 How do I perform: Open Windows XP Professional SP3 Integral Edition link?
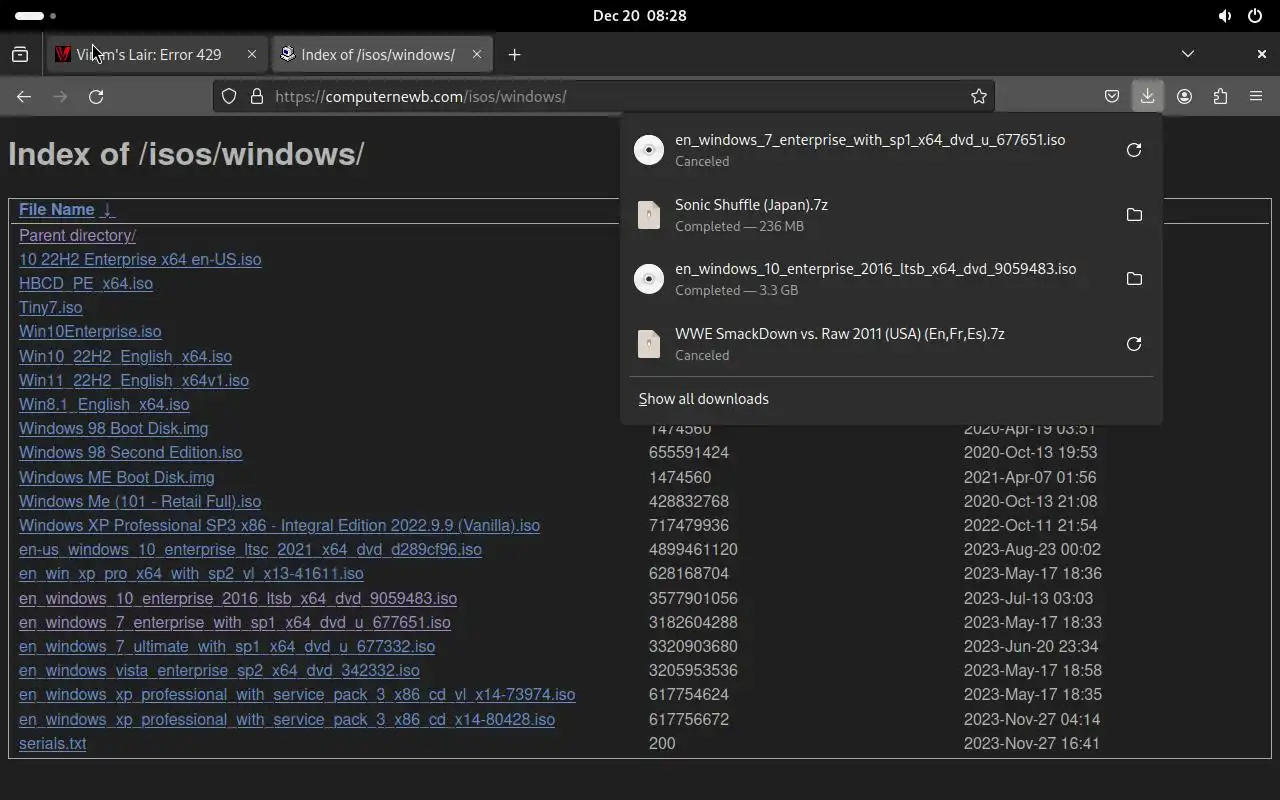coord(279,526)
